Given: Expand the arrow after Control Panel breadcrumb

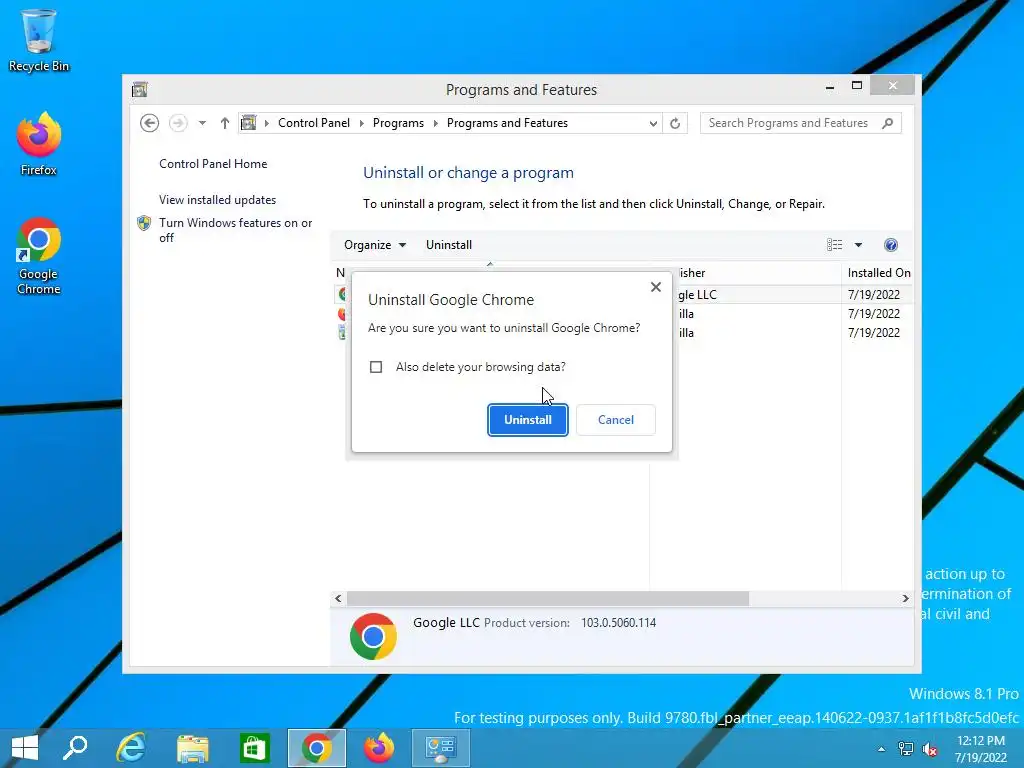Looking at the screenshot, I should click(362, 123).
